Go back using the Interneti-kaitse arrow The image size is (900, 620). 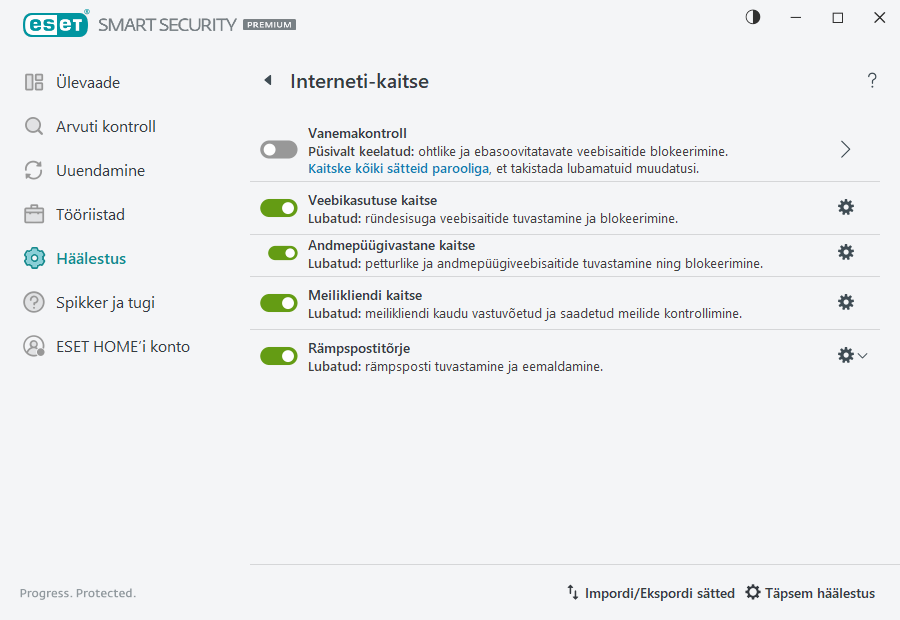pyautogui.click(x=268, y=81)
